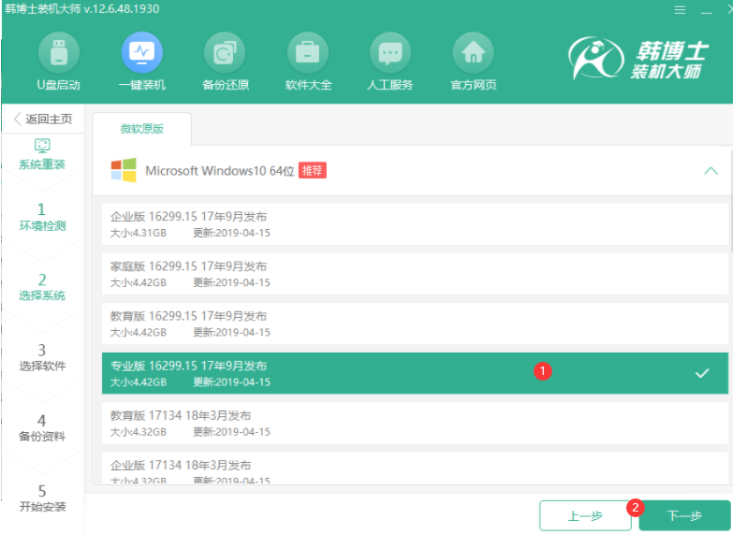Select 专业版 16299.15 17年9月发布

415,373
